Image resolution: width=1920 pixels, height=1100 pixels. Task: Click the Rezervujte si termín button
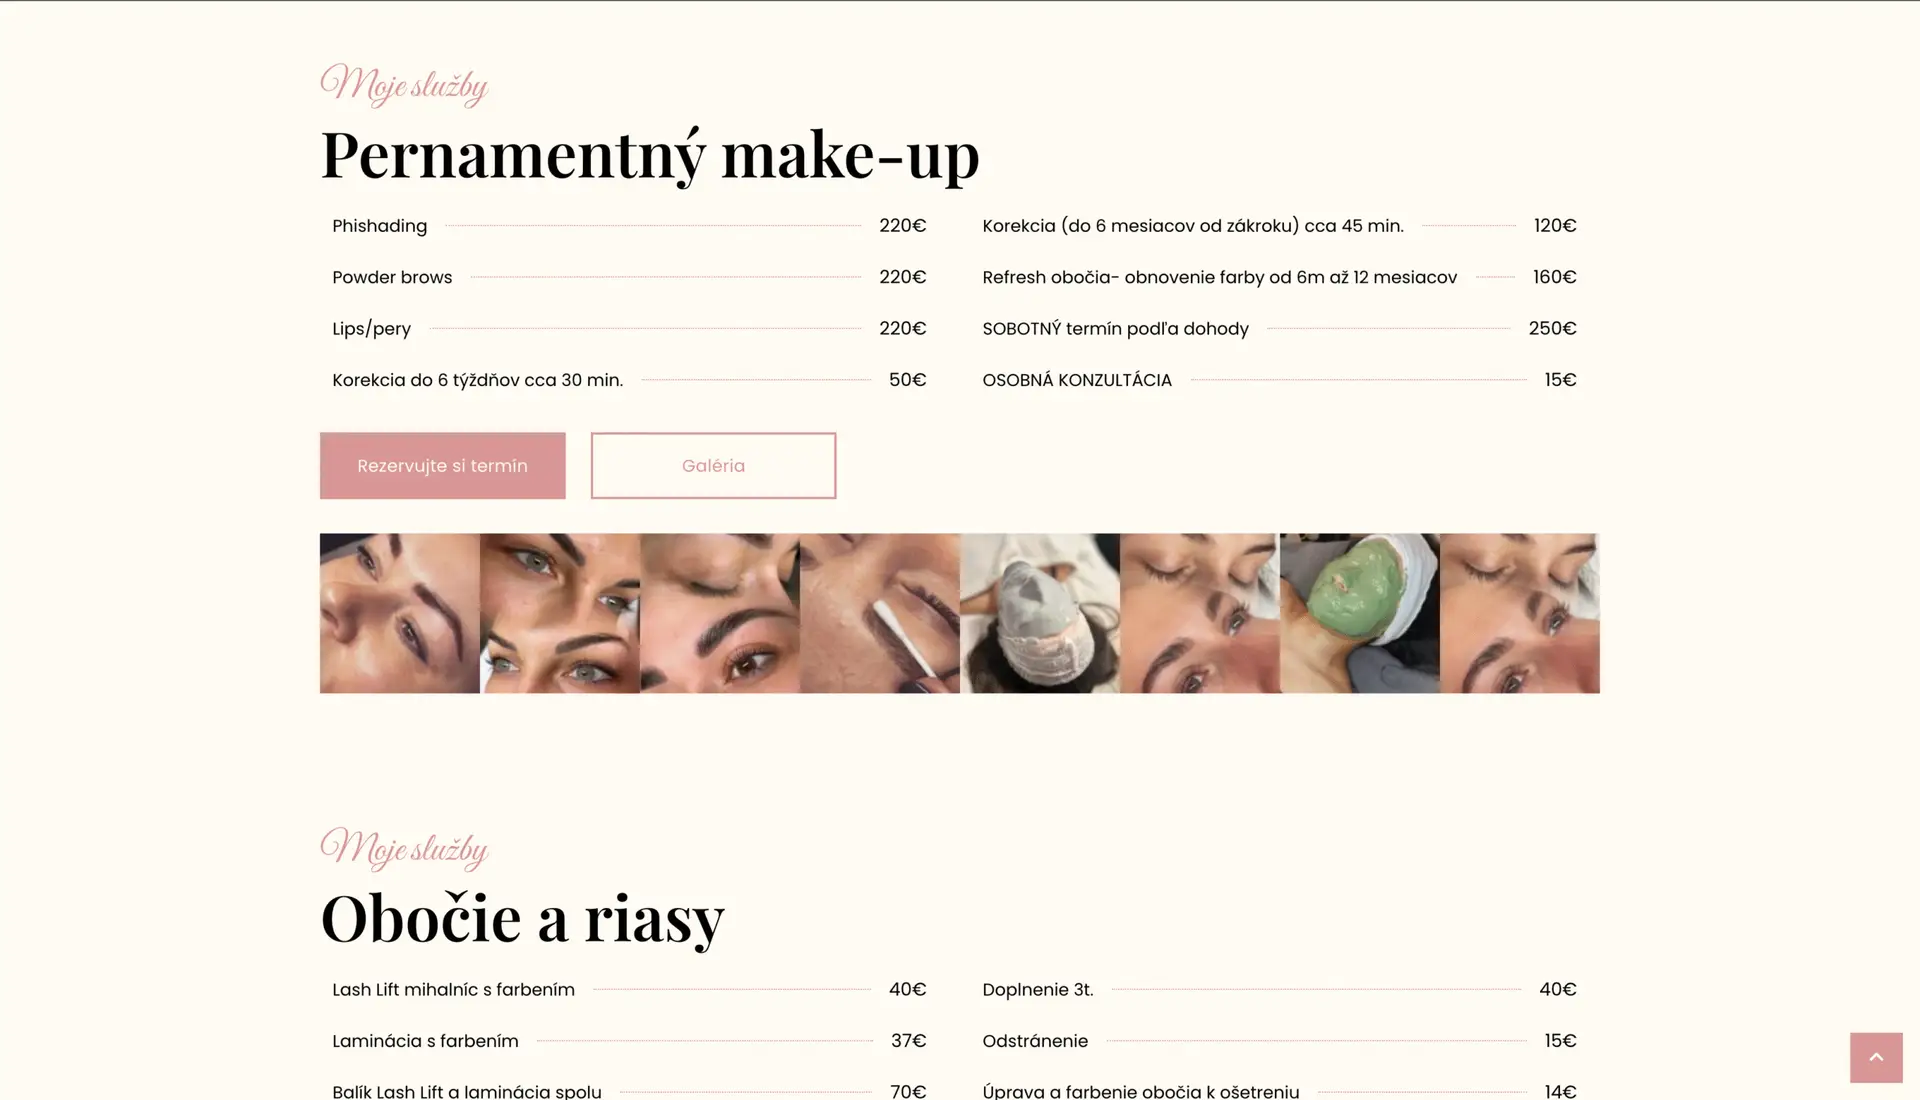pos(442,465)
